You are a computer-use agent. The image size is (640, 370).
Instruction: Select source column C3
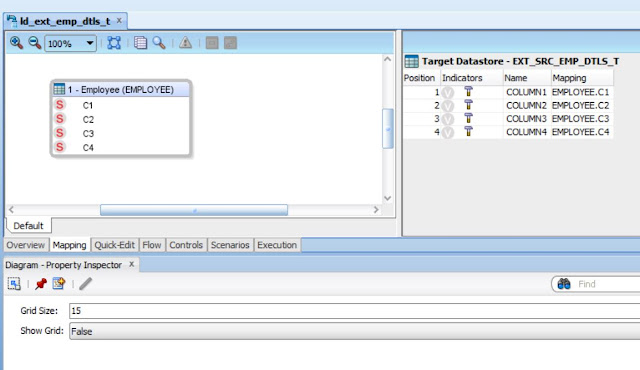pyautogui.click(x=88, y=133)
